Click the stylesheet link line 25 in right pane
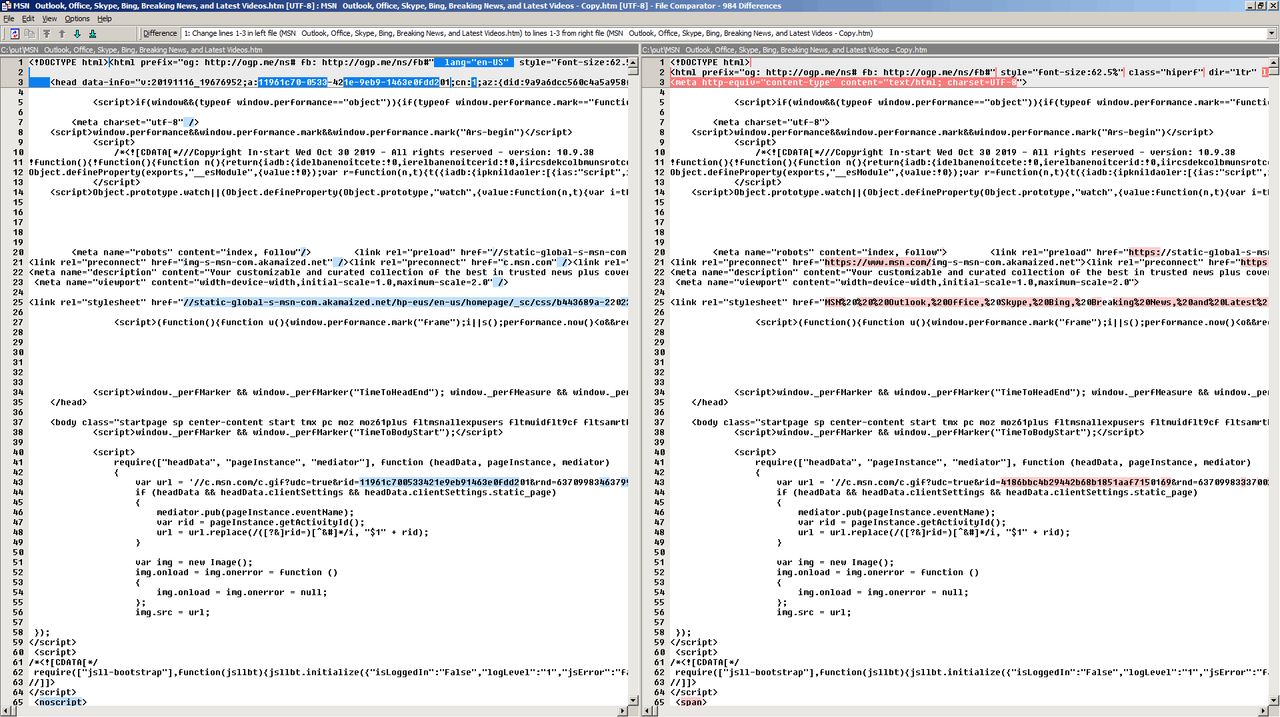The height and width of the screenshot is (717, 1280). click(970, 302)
